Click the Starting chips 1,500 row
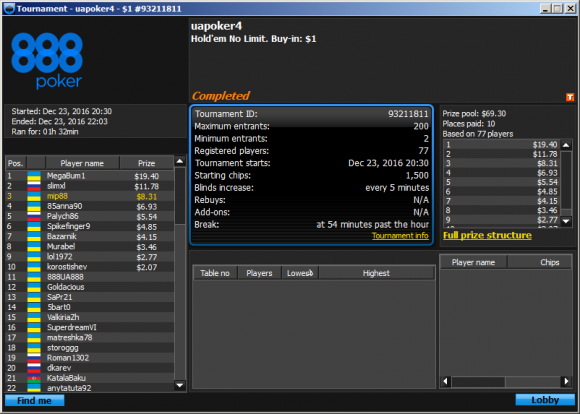The image size is (580, 414). [x=311, y=175]
